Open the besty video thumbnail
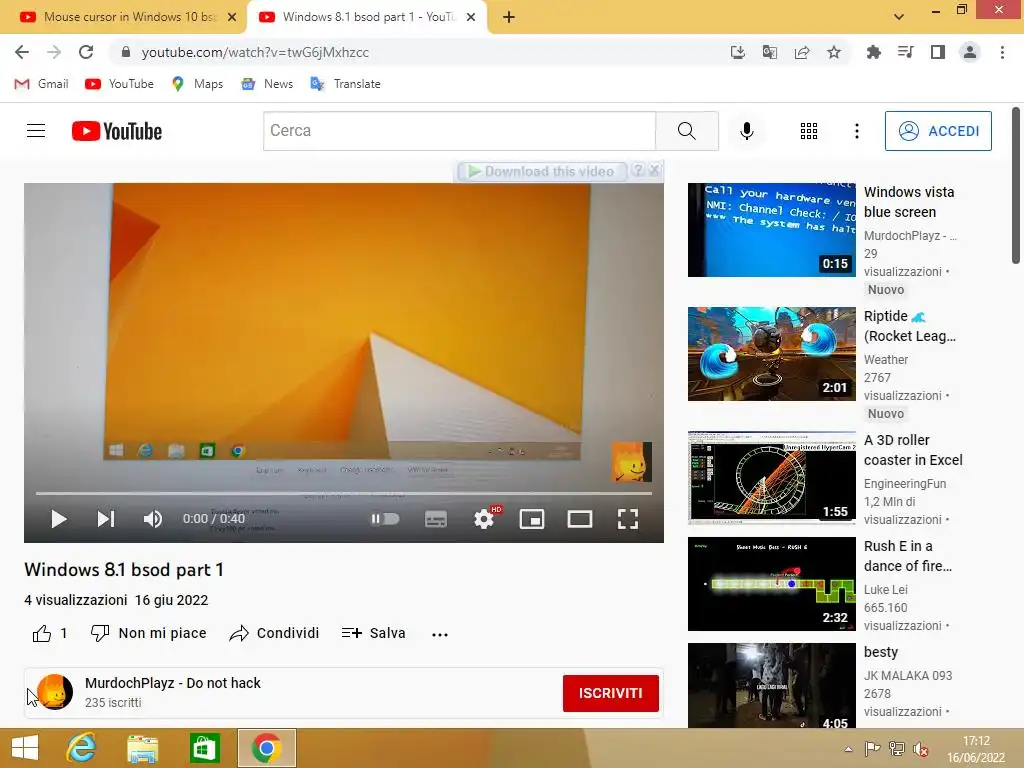 point(771,685)
